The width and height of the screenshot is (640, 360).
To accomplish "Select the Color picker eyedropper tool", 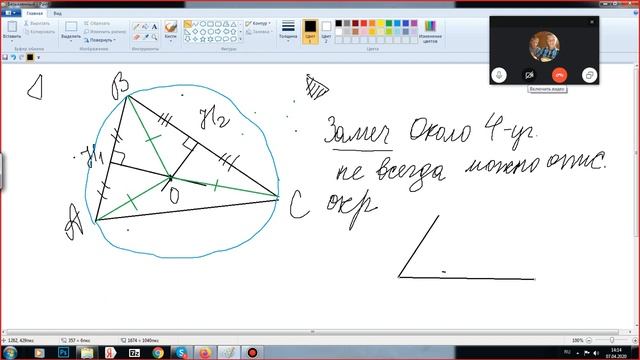I will [145, 37].
